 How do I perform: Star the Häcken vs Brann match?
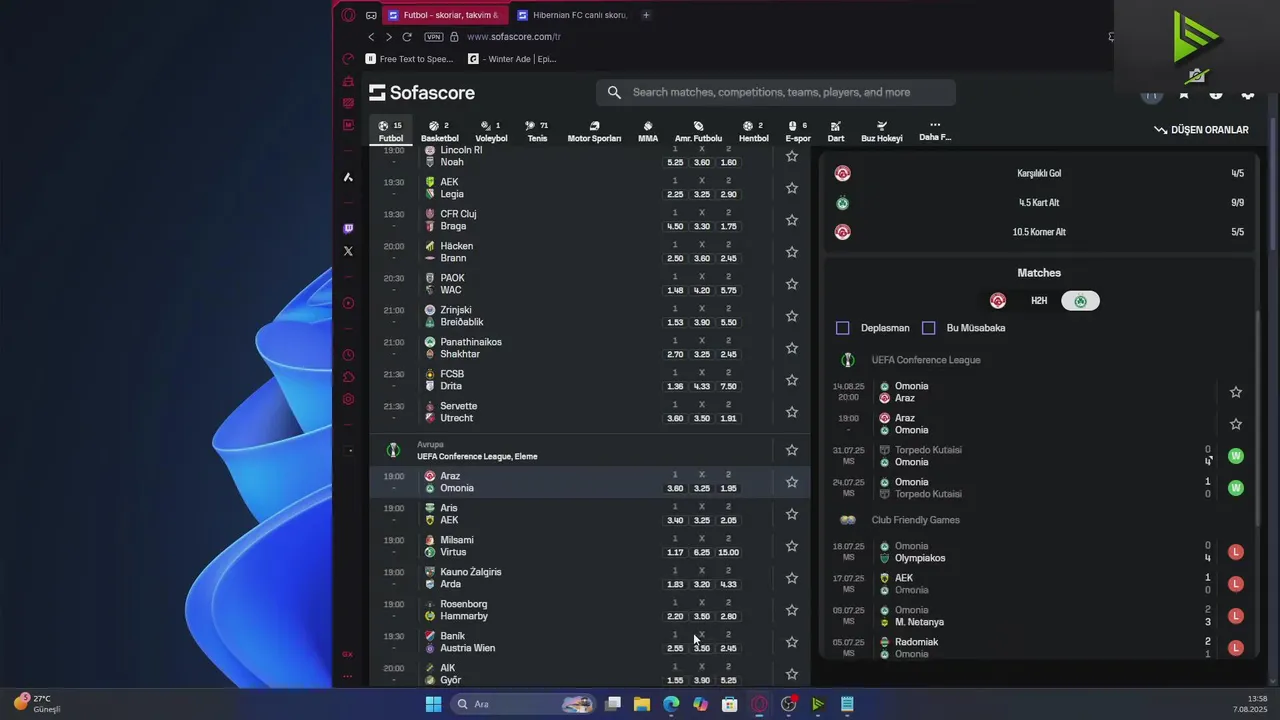pos(792,252)
